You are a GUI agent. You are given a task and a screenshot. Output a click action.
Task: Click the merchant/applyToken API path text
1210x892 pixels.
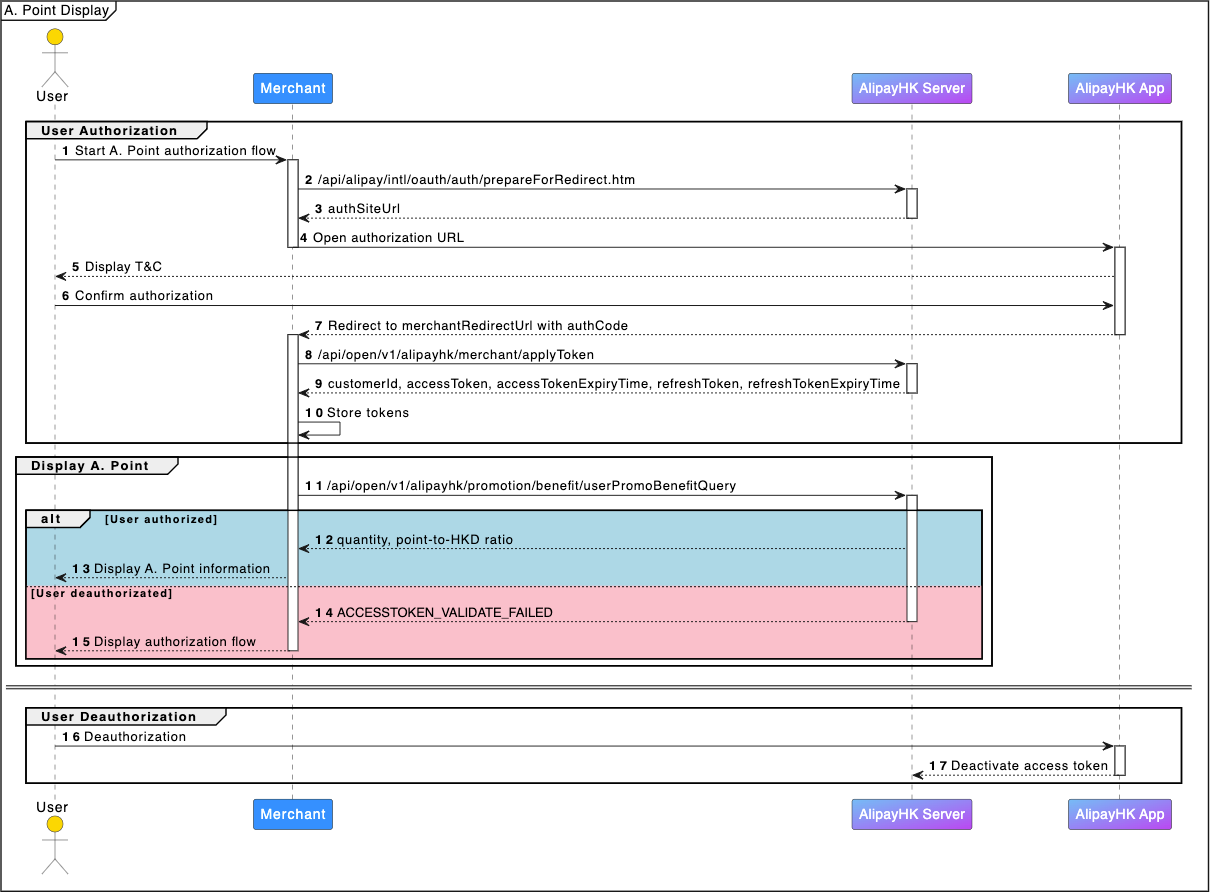(x=456, y=355)
